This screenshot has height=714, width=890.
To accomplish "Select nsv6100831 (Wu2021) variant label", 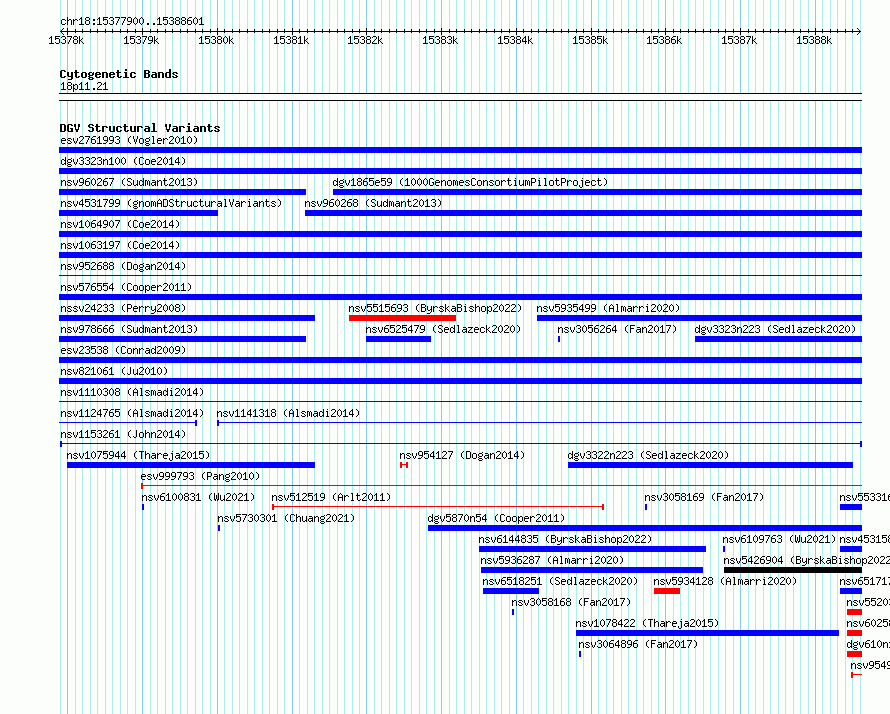I will click(x=198, y=497).
